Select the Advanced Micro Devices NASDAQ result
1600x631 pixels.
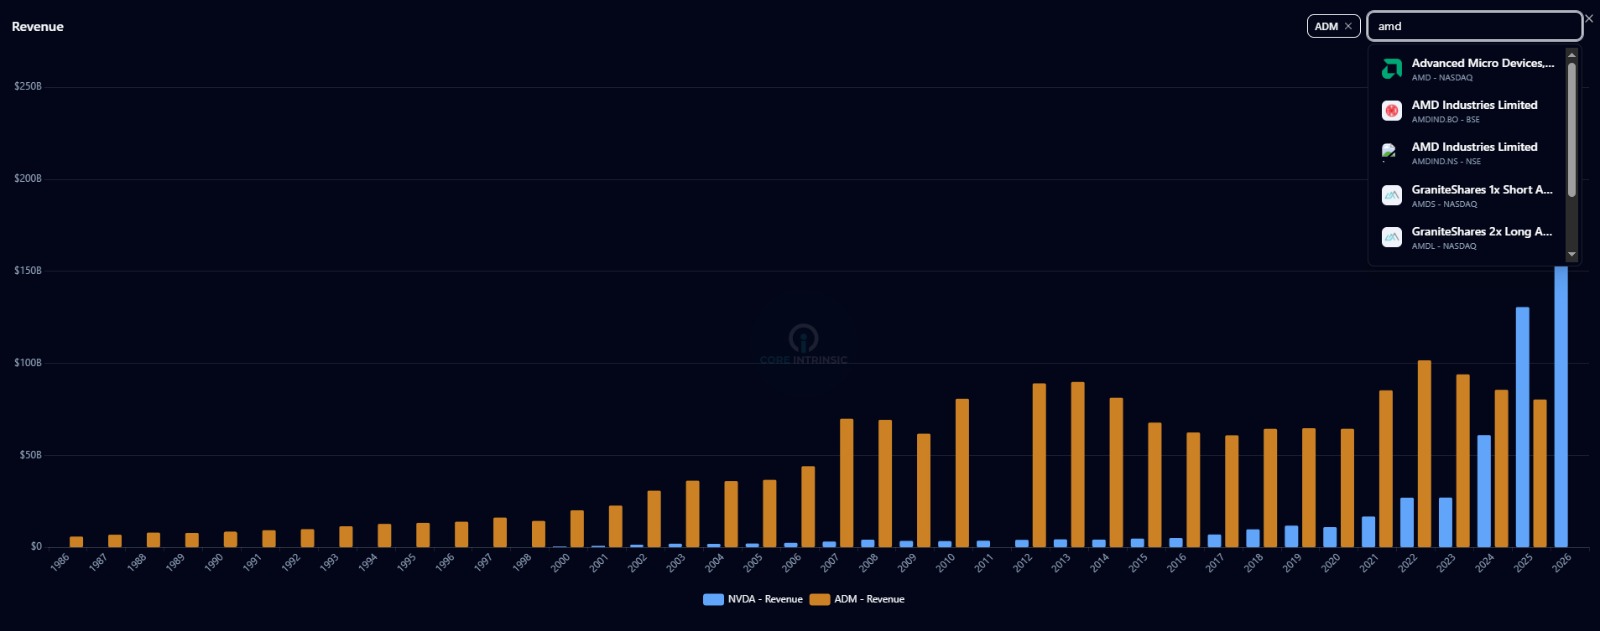click(x=1466, y=69)
